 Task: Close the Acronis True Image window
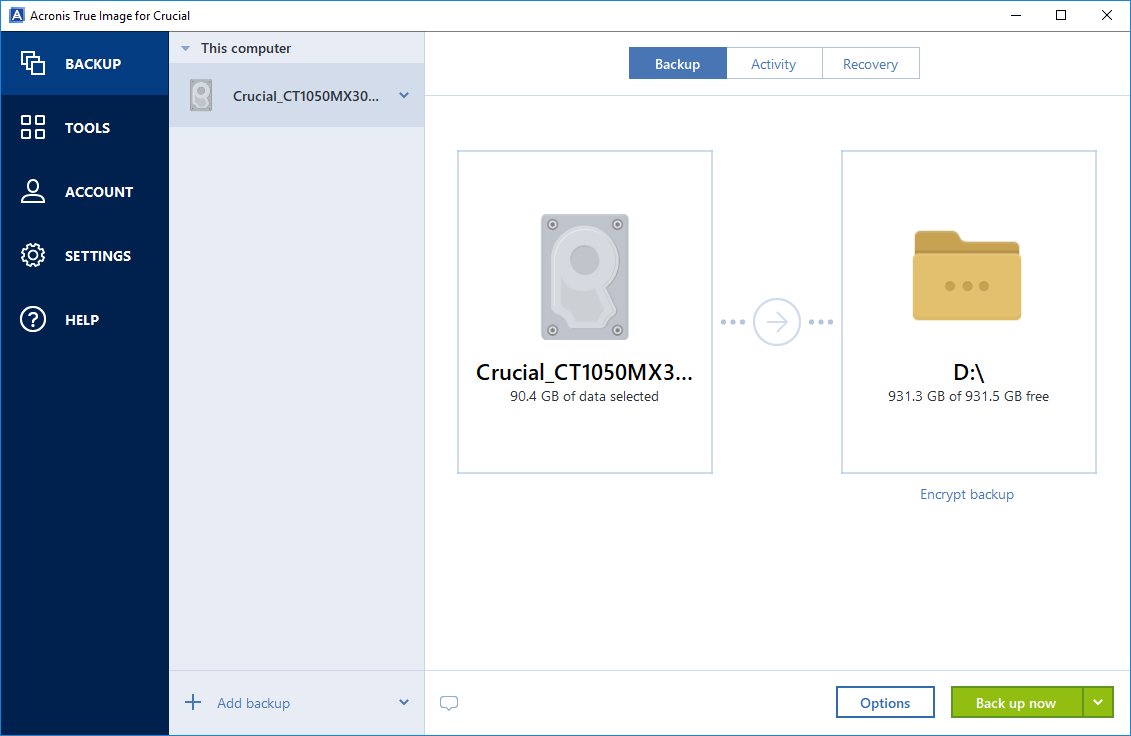1106,15
